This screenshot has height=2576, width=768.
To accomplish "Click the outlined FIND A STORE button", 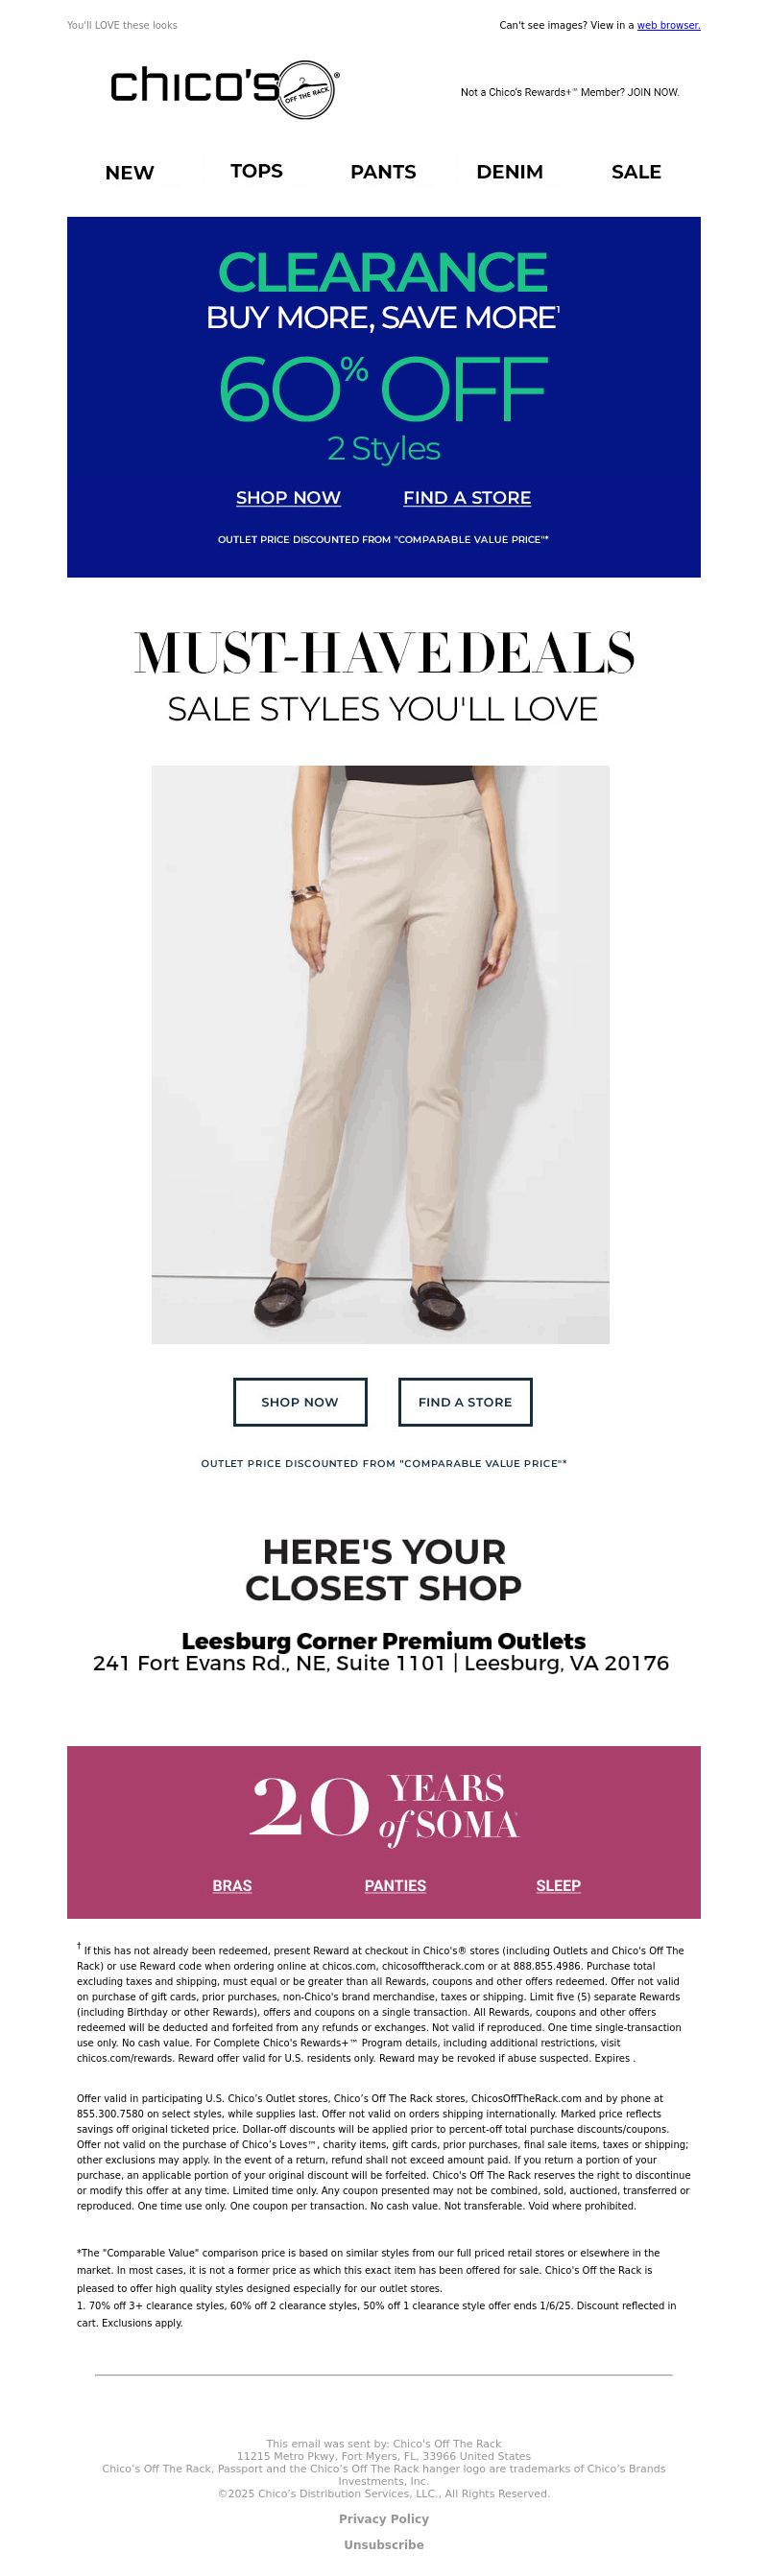I will click(x=465, y=1402).
